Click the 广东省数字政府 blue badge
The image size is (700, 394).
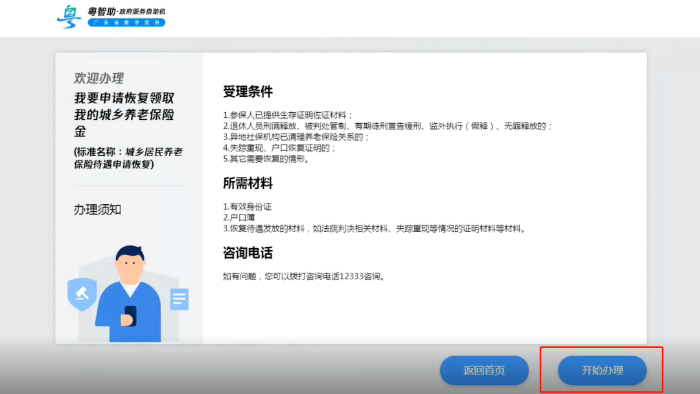(x=126, y=23)
